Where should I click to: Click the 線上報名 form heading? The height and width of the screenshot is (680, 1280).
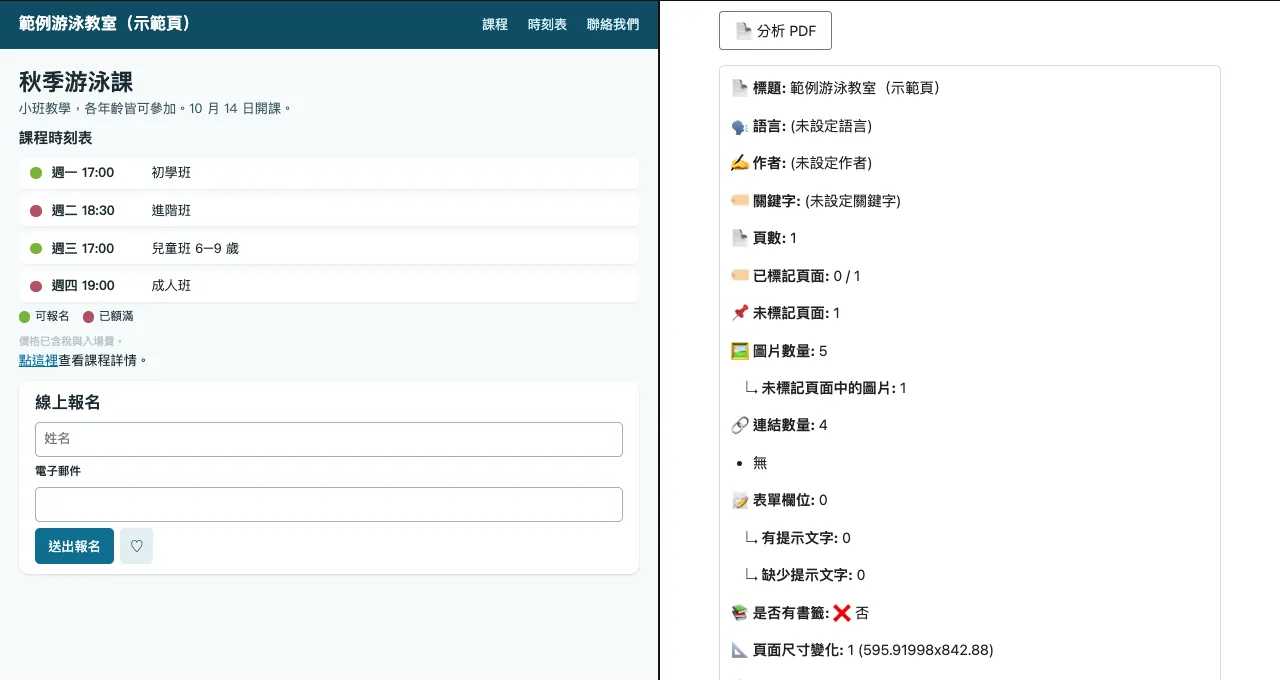pyautogui.click(x=68, y=403)
